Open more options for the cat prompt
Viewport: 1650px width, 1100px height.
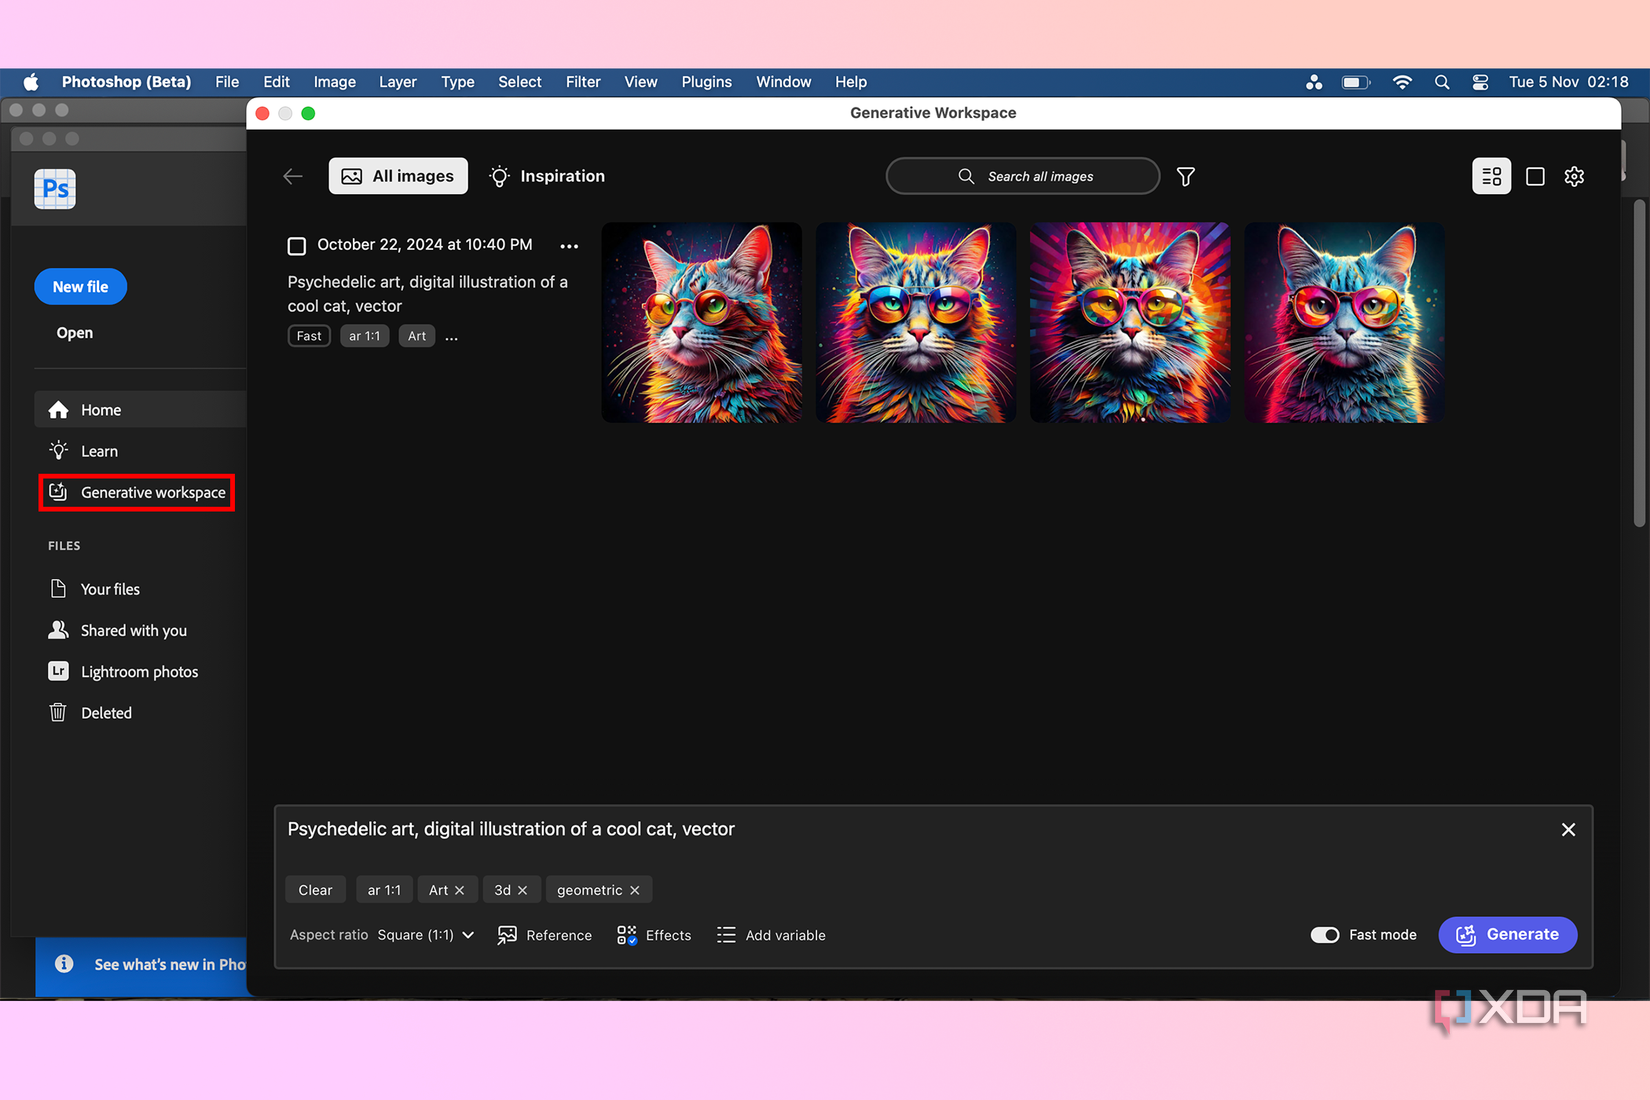point(569,245)
